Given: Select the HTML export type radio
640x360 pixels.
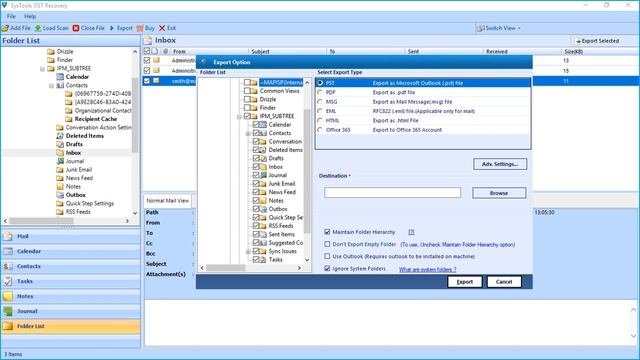Looking at the screenshot, I should point(320,120).
